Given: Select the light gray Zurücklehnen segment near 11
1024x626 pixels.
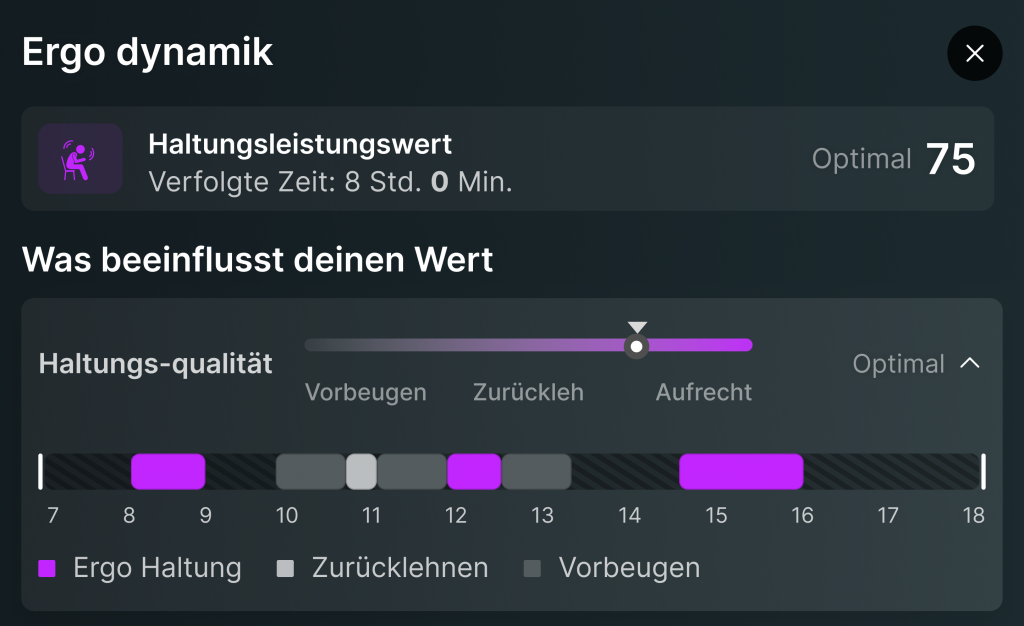Looking at the screenshot, I should pyautogui.click(x=361, y=471).
